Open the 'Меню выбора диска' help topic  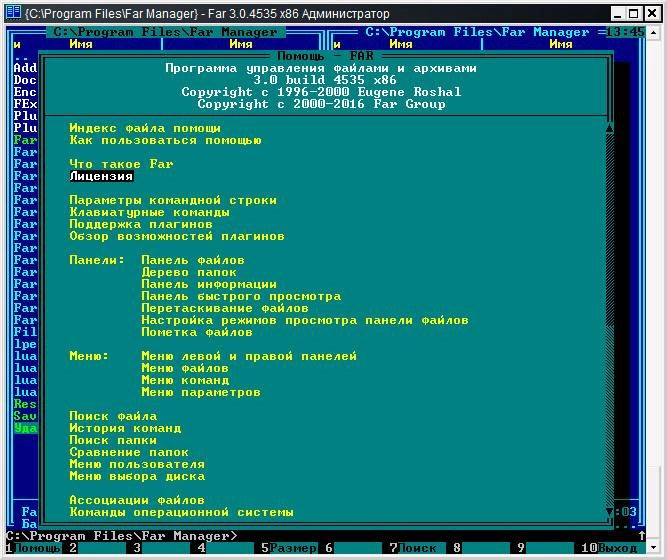(x=137, y=476)
